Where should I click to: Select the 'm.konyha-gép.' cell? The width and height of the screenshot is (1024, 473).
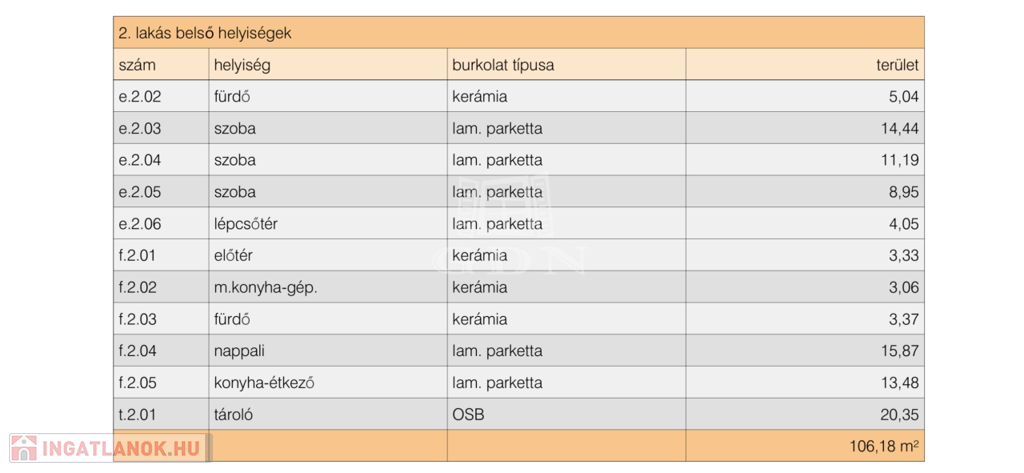pyautogui.click(x=259, y=288)
